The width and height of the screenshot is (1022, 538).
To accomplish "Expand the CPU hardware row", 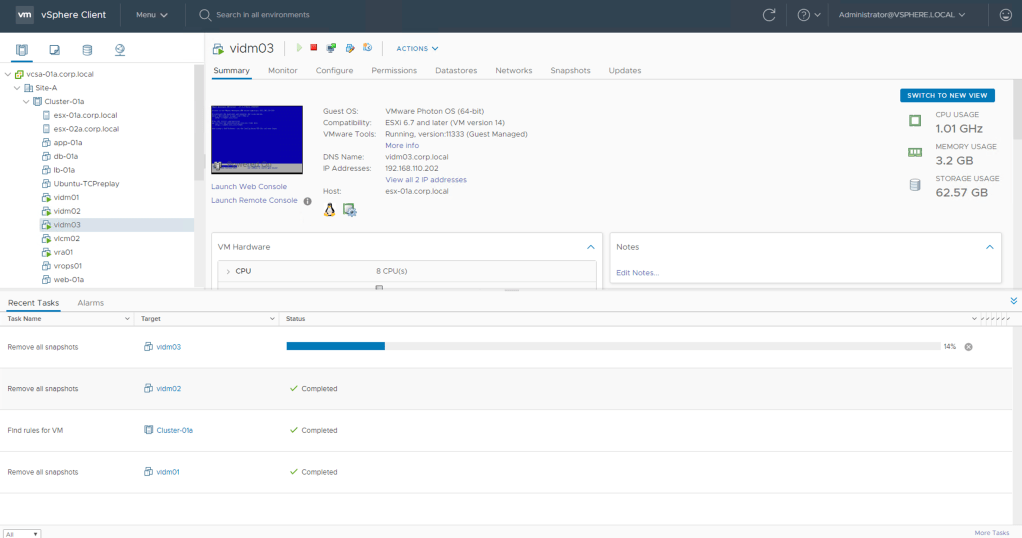I will pyautogui.click(x=228, y=271).
